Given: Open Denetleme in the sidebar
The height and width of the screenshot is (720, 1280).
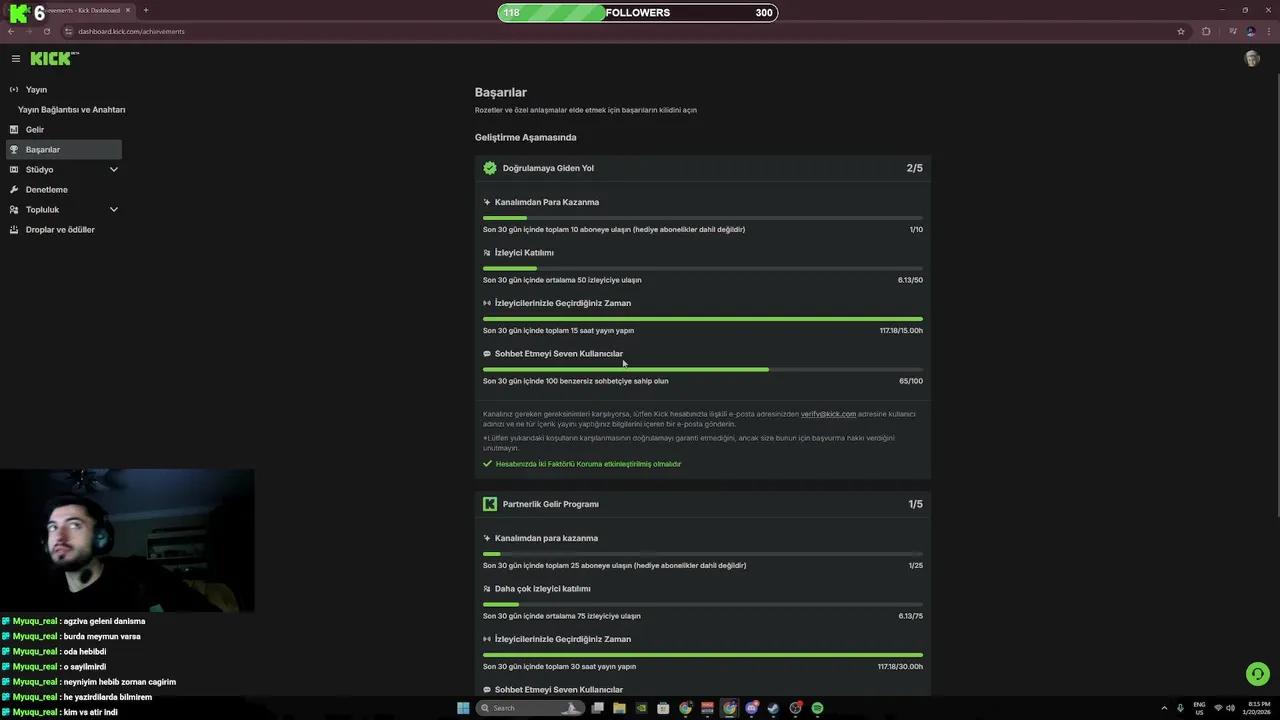Looking at the screenshot, I should click(46, 190).
